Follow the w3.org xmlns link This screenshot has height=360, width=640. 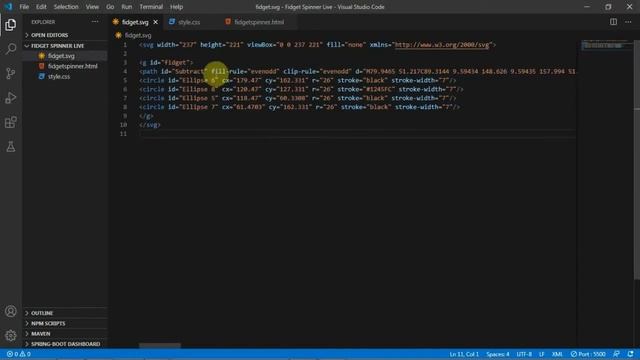(x=442, y=45)
